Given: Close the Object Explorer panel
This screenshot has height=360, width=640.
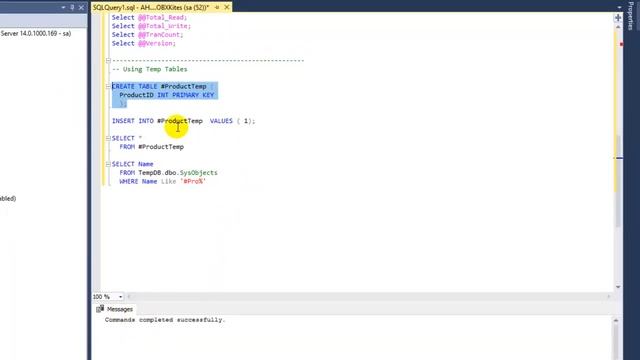Looking at the screenshot, I should 81,7.
